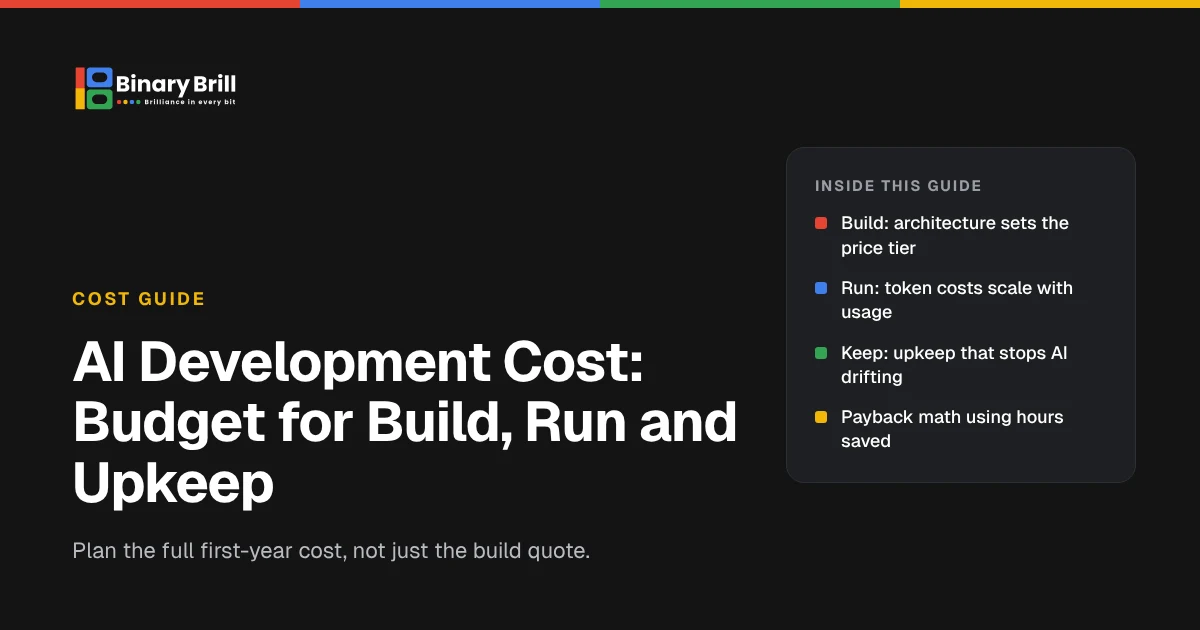The image size is (1200, 630).
Task: Click the red bullet beside Build item
Action: [821, 223]
